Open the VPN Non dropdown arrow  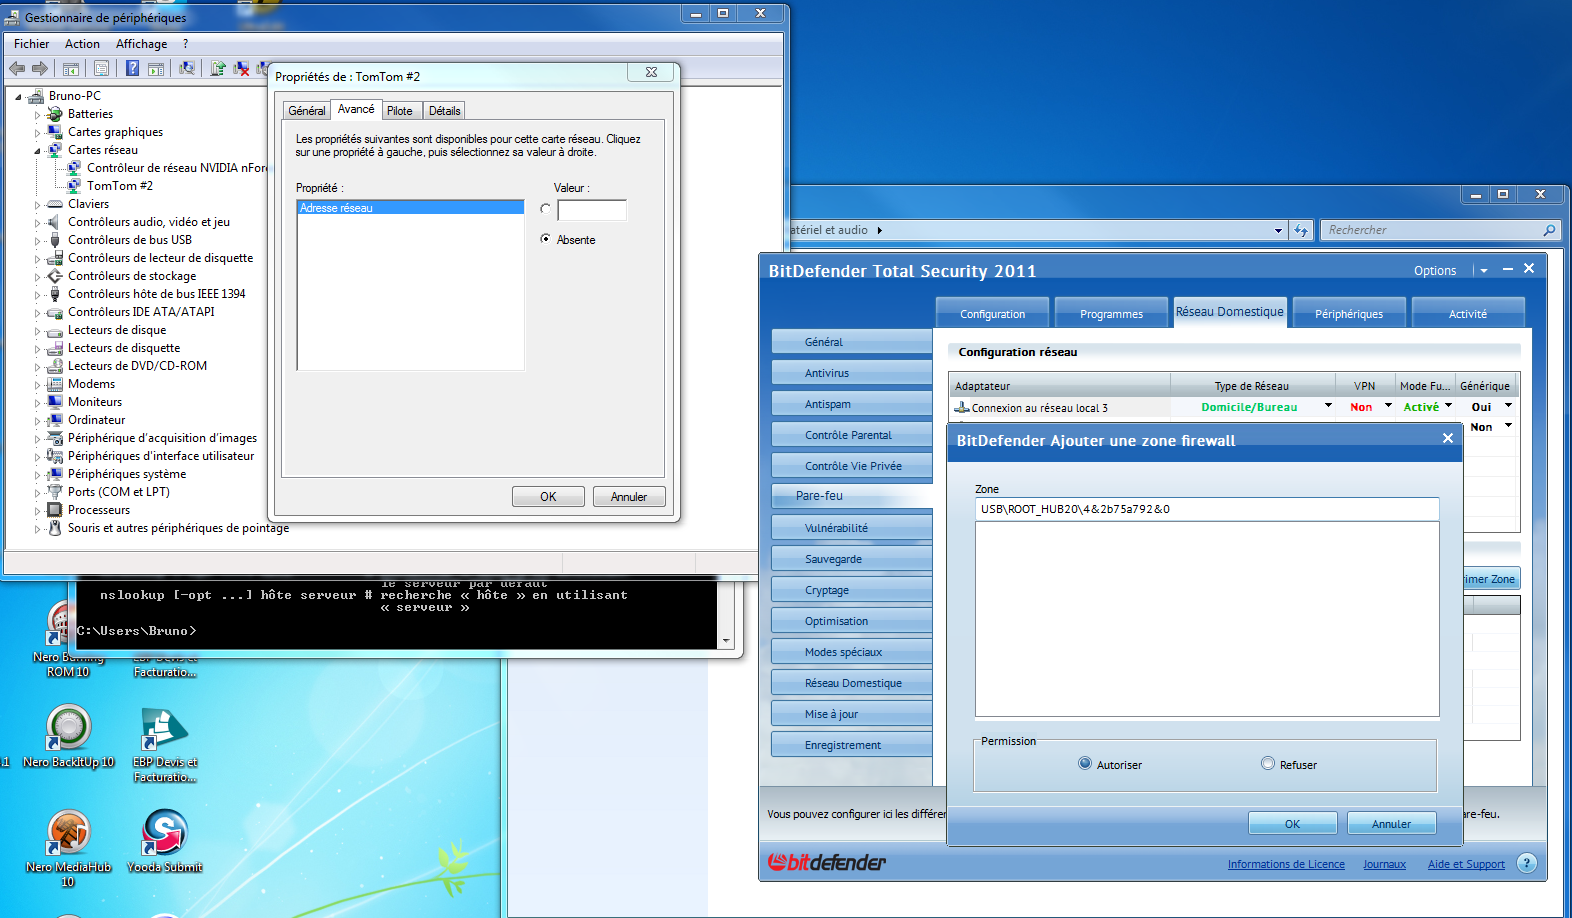[1388, 406]
